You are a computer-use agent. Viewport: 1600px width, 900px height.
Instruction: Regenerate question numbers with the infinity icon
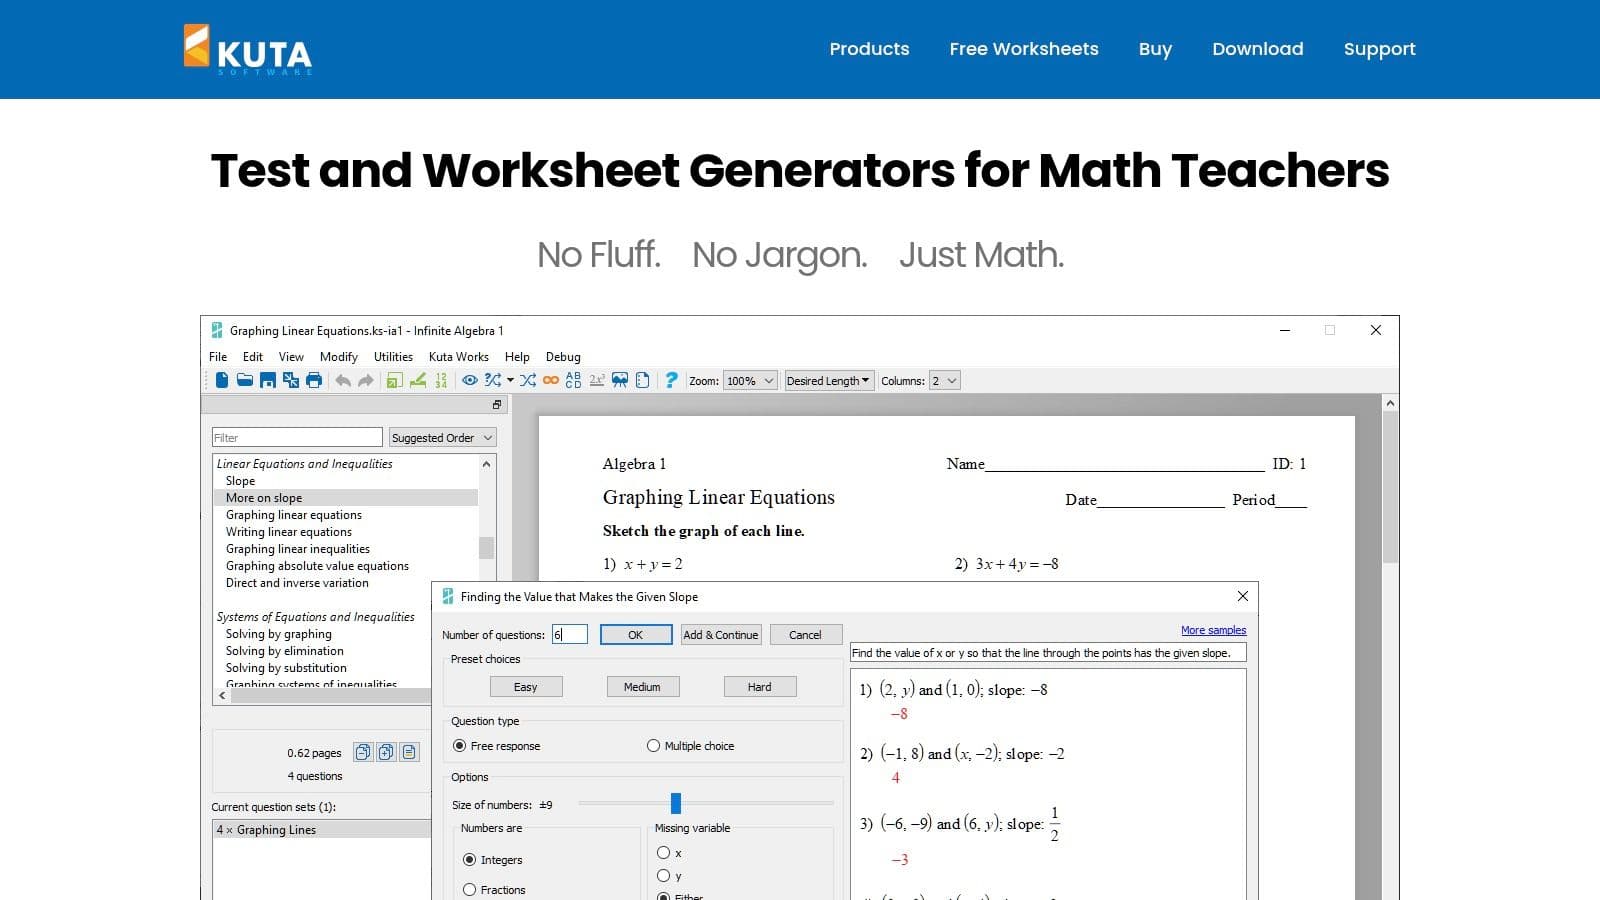[551, 380]
